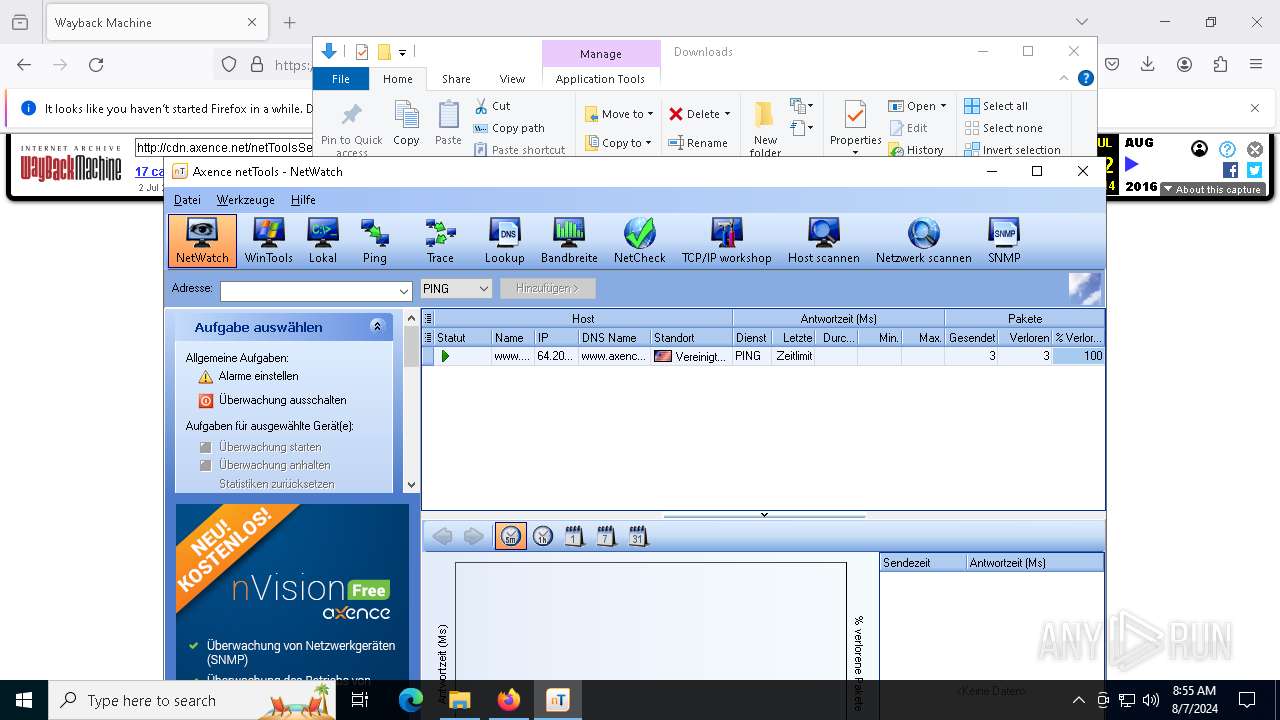Image resolution: width=1280 pixels, height=720 pixels.
Task: Open the NetCheck tool
Action: (x=639, y=241)
